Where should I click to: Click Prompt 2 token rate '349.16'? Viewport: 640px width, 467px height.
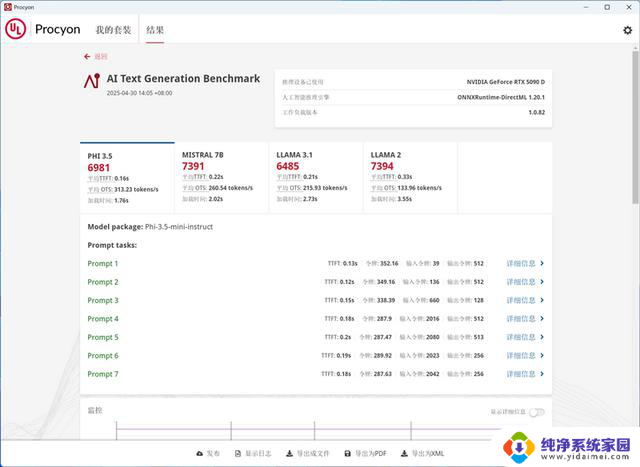pyautogui.click(x=386, y=282)
